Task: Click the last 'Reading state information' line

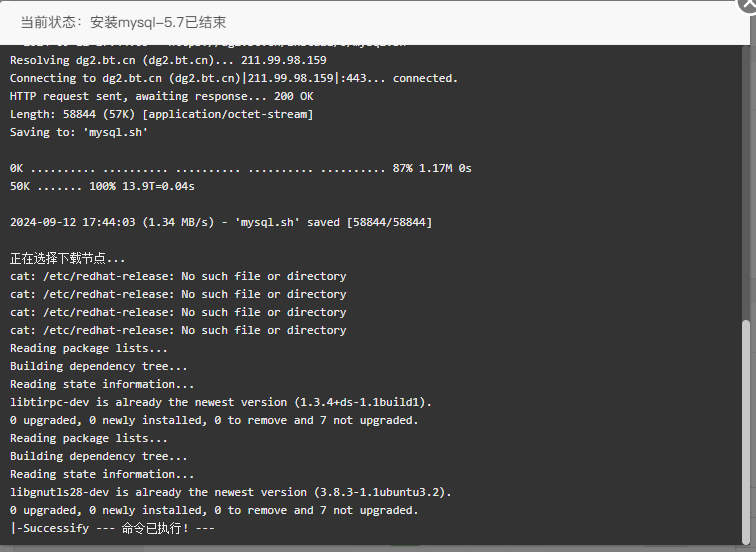Action: click(102, 474)
